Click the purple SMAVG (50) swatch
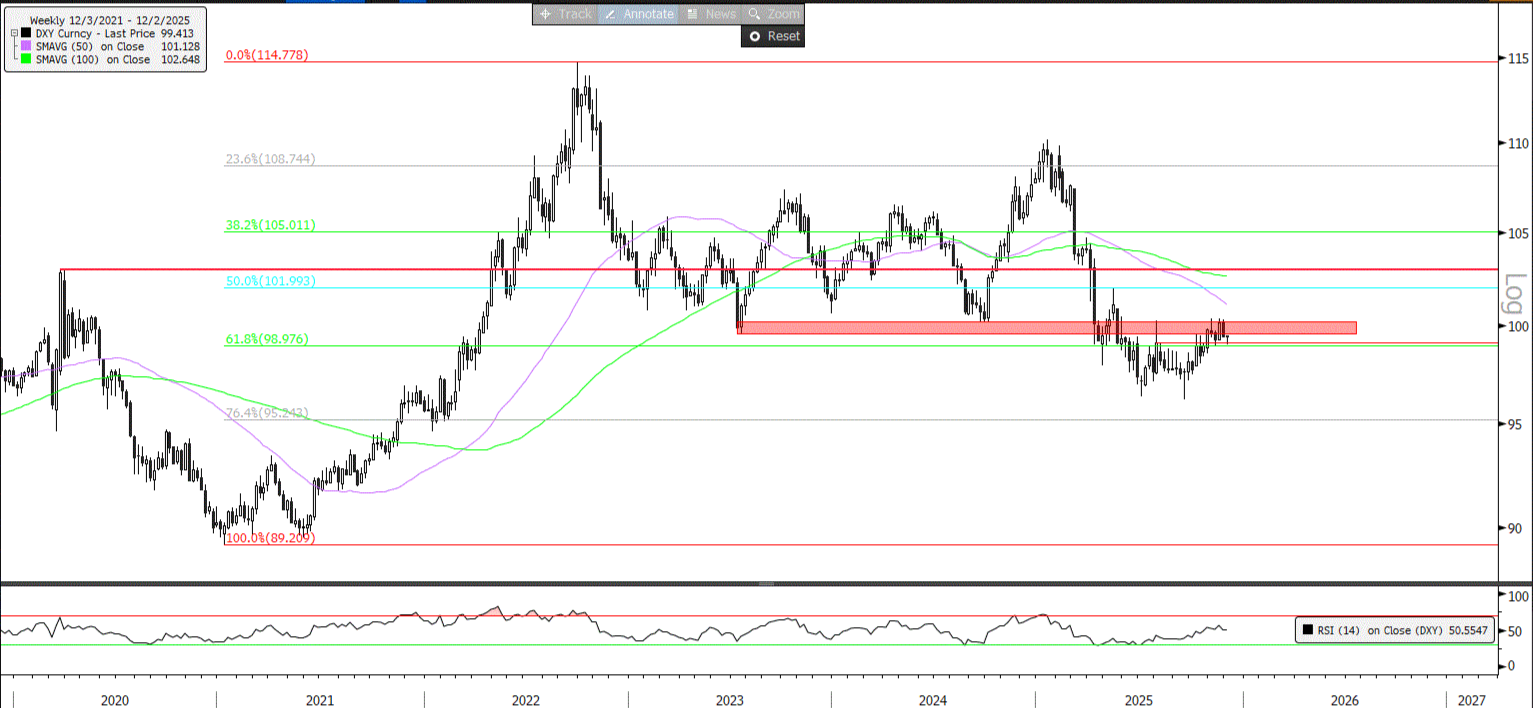The width and height of the screenshot is (1533, 708). [x=26, y=46]
